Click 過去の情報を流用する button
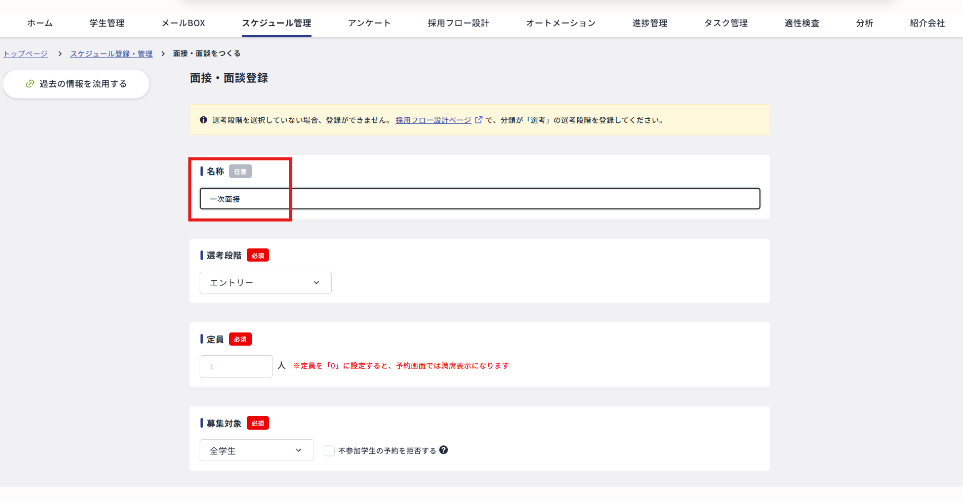 click(x=76, y=84)
